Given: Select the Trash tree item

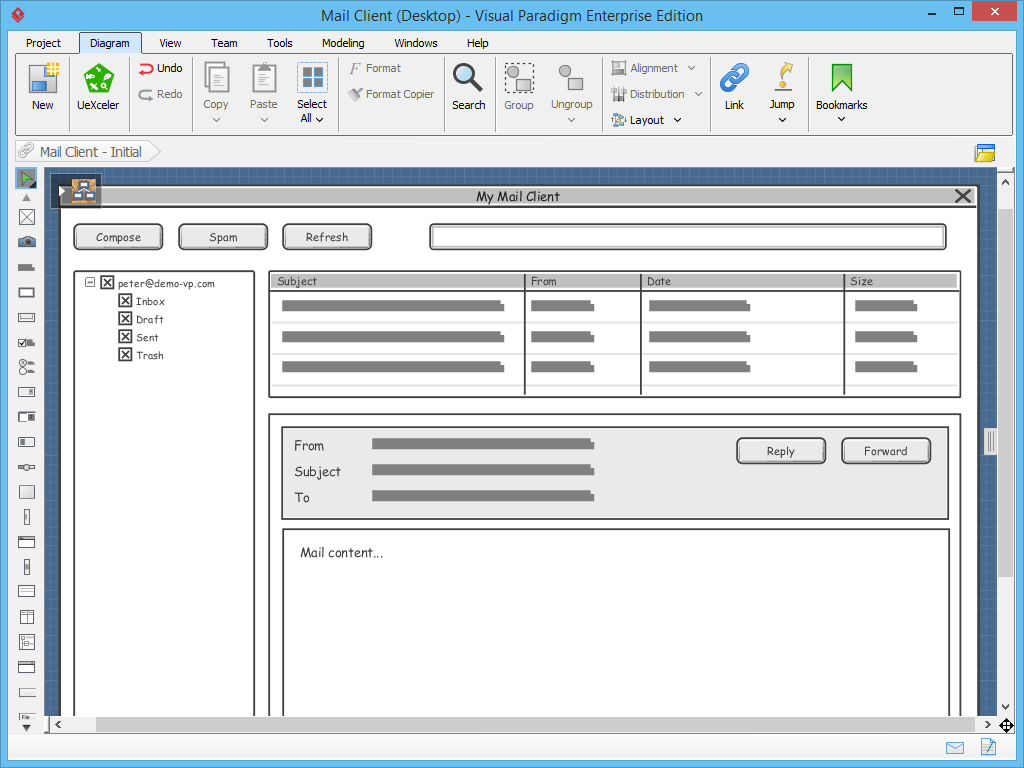Looking at the screenshot, I should click(141, 355).
